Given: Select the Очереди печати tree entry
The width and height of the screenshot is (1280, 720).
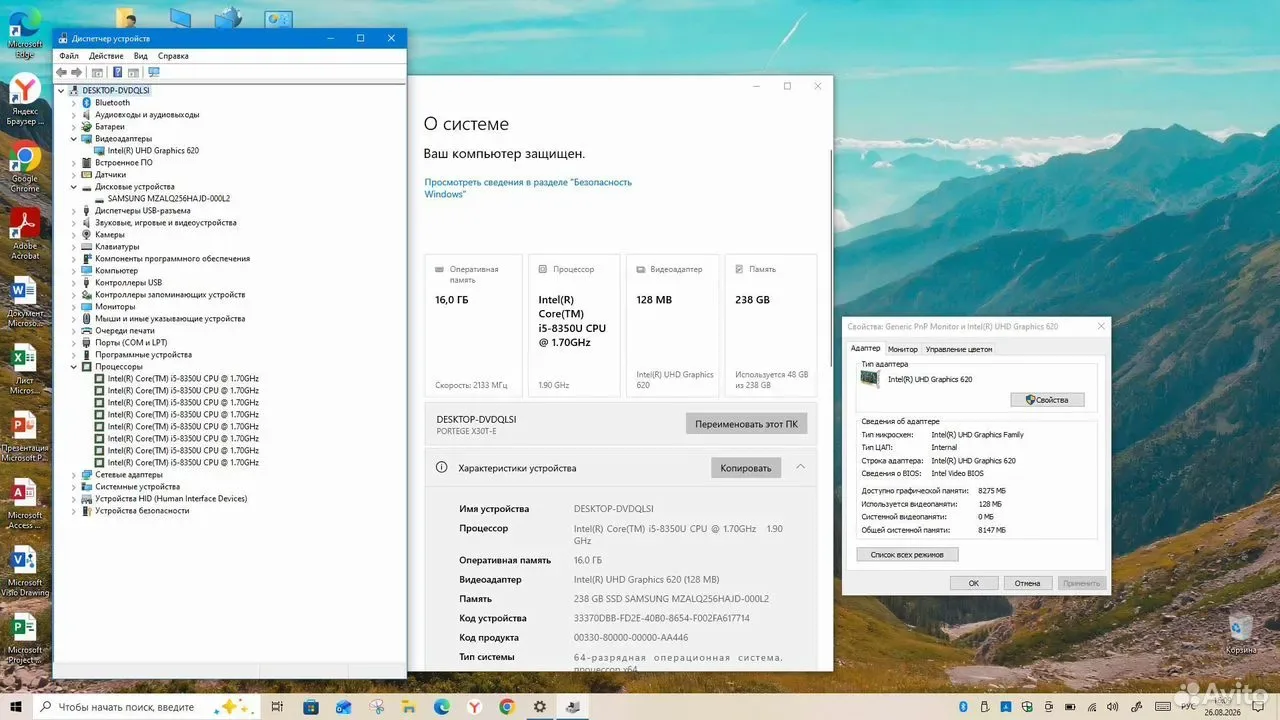Looking at the screenshot, I should [124, 331].
